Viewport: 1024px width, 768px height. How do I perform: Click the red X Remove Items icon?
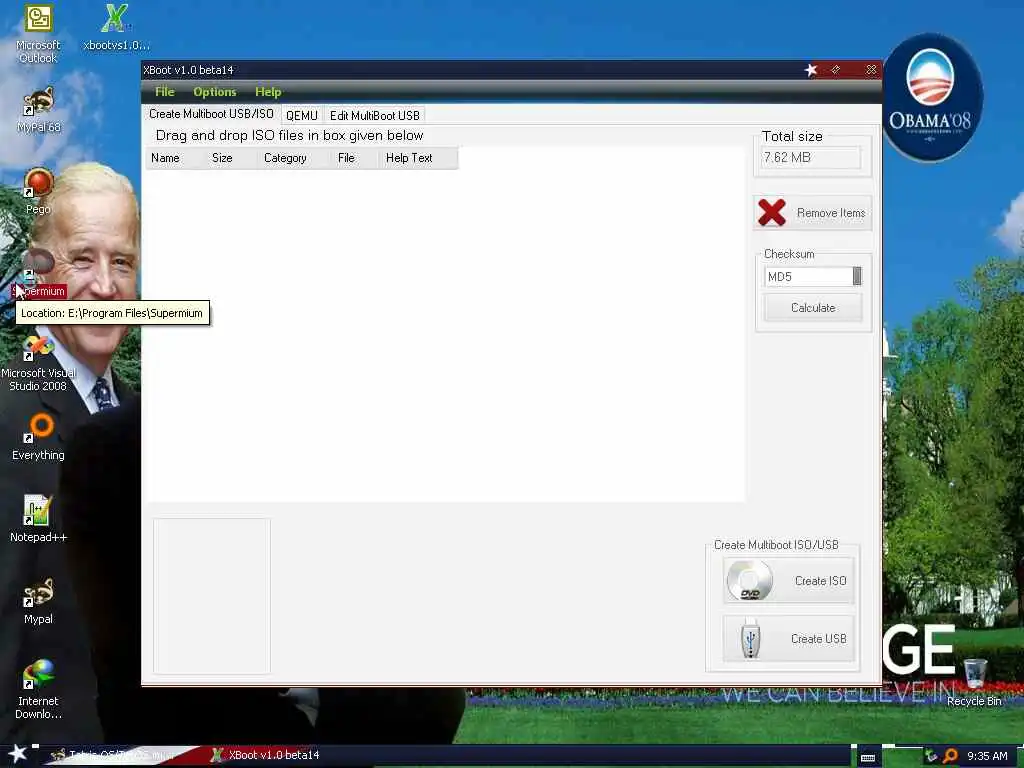coord(772,212)
